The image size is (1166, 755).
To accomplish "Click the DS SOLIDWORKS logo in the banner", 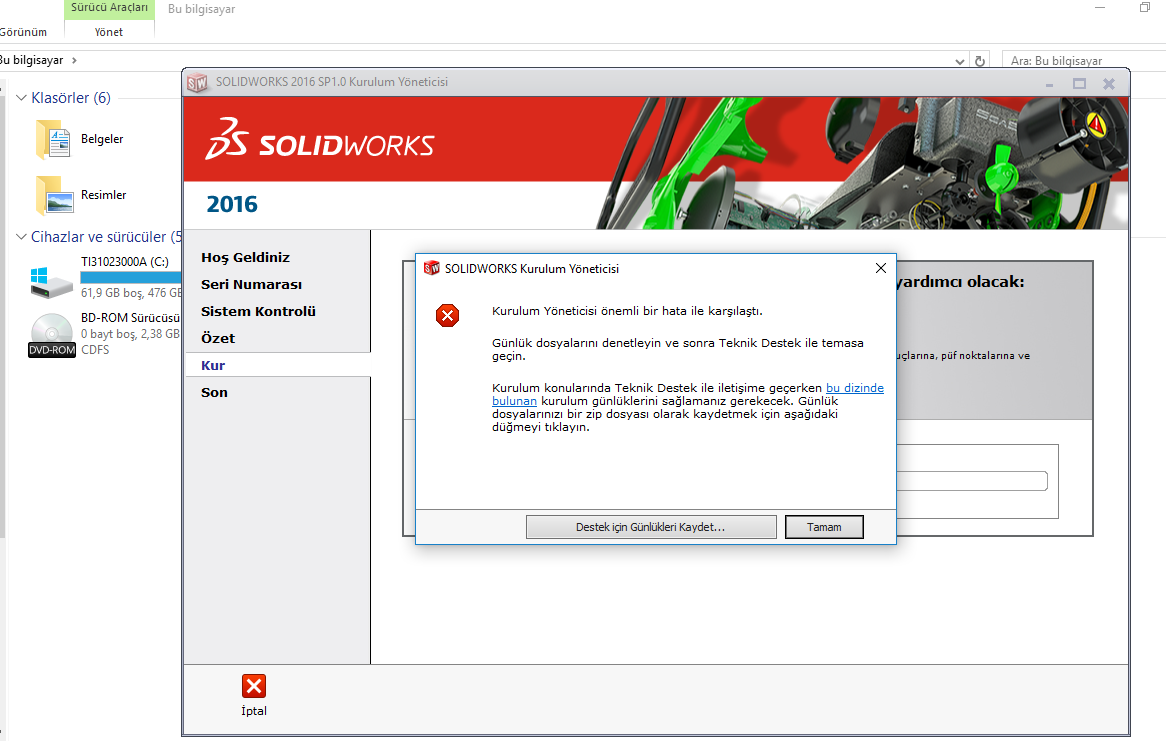I will pyautogui.click(x=320, y=139).
